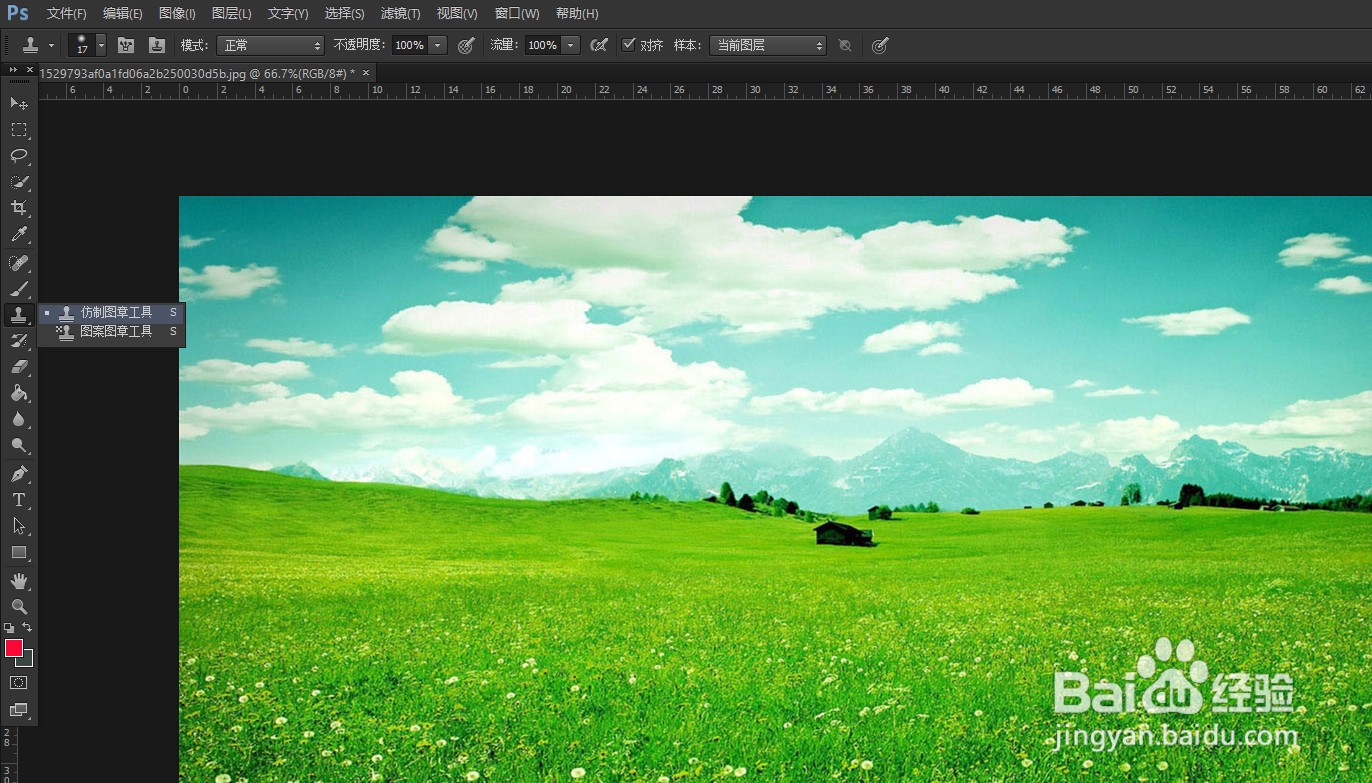Open the Clone Source panel icon
The width and height of the screenshot is (1372, 783).
coord(156,45)
